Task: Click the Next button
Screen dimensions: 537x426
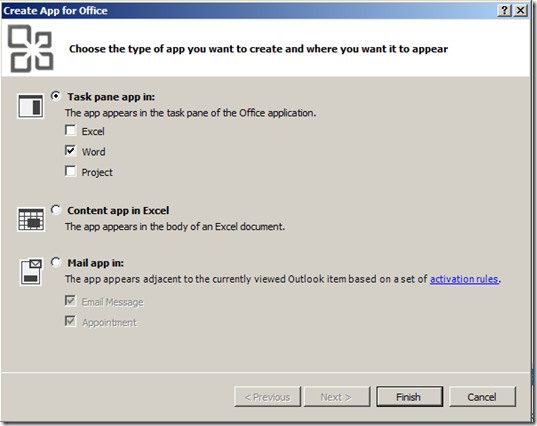Action: click(337, 397)
